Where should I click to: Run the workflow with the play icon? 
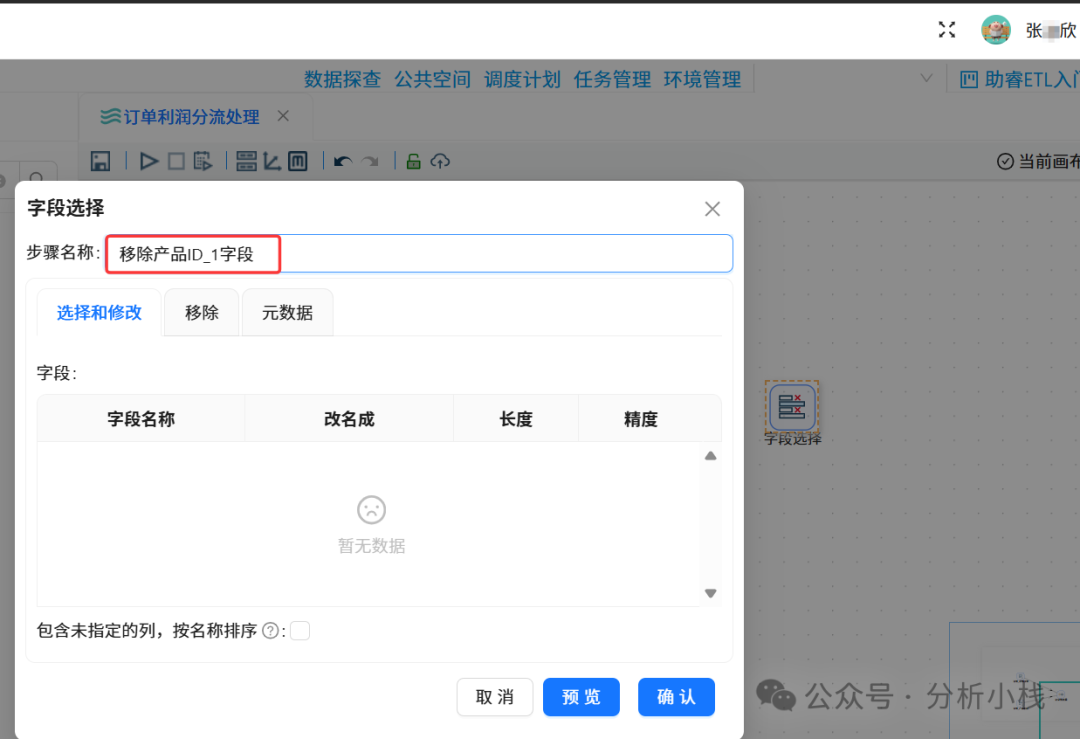[x=148, y=161]
